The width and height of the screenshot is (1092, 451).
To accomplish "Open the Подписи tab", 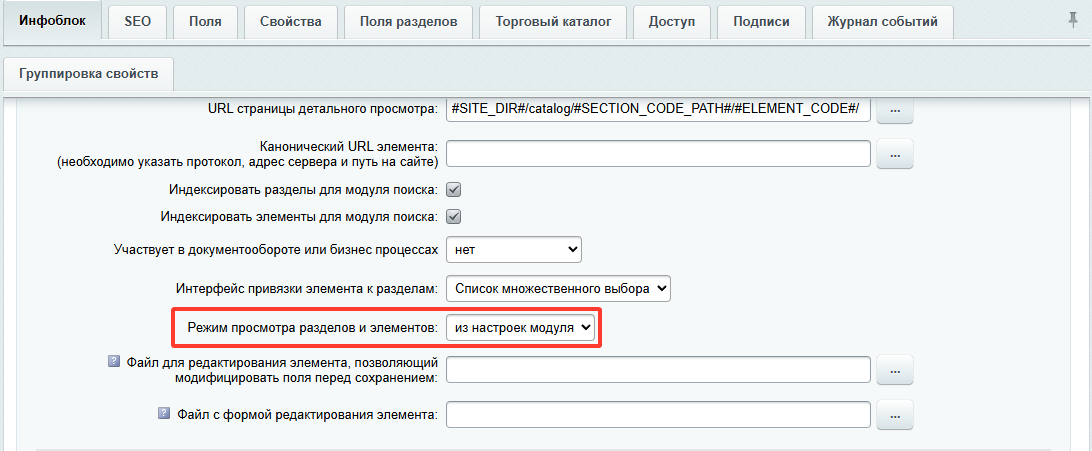I will (761, 22).
